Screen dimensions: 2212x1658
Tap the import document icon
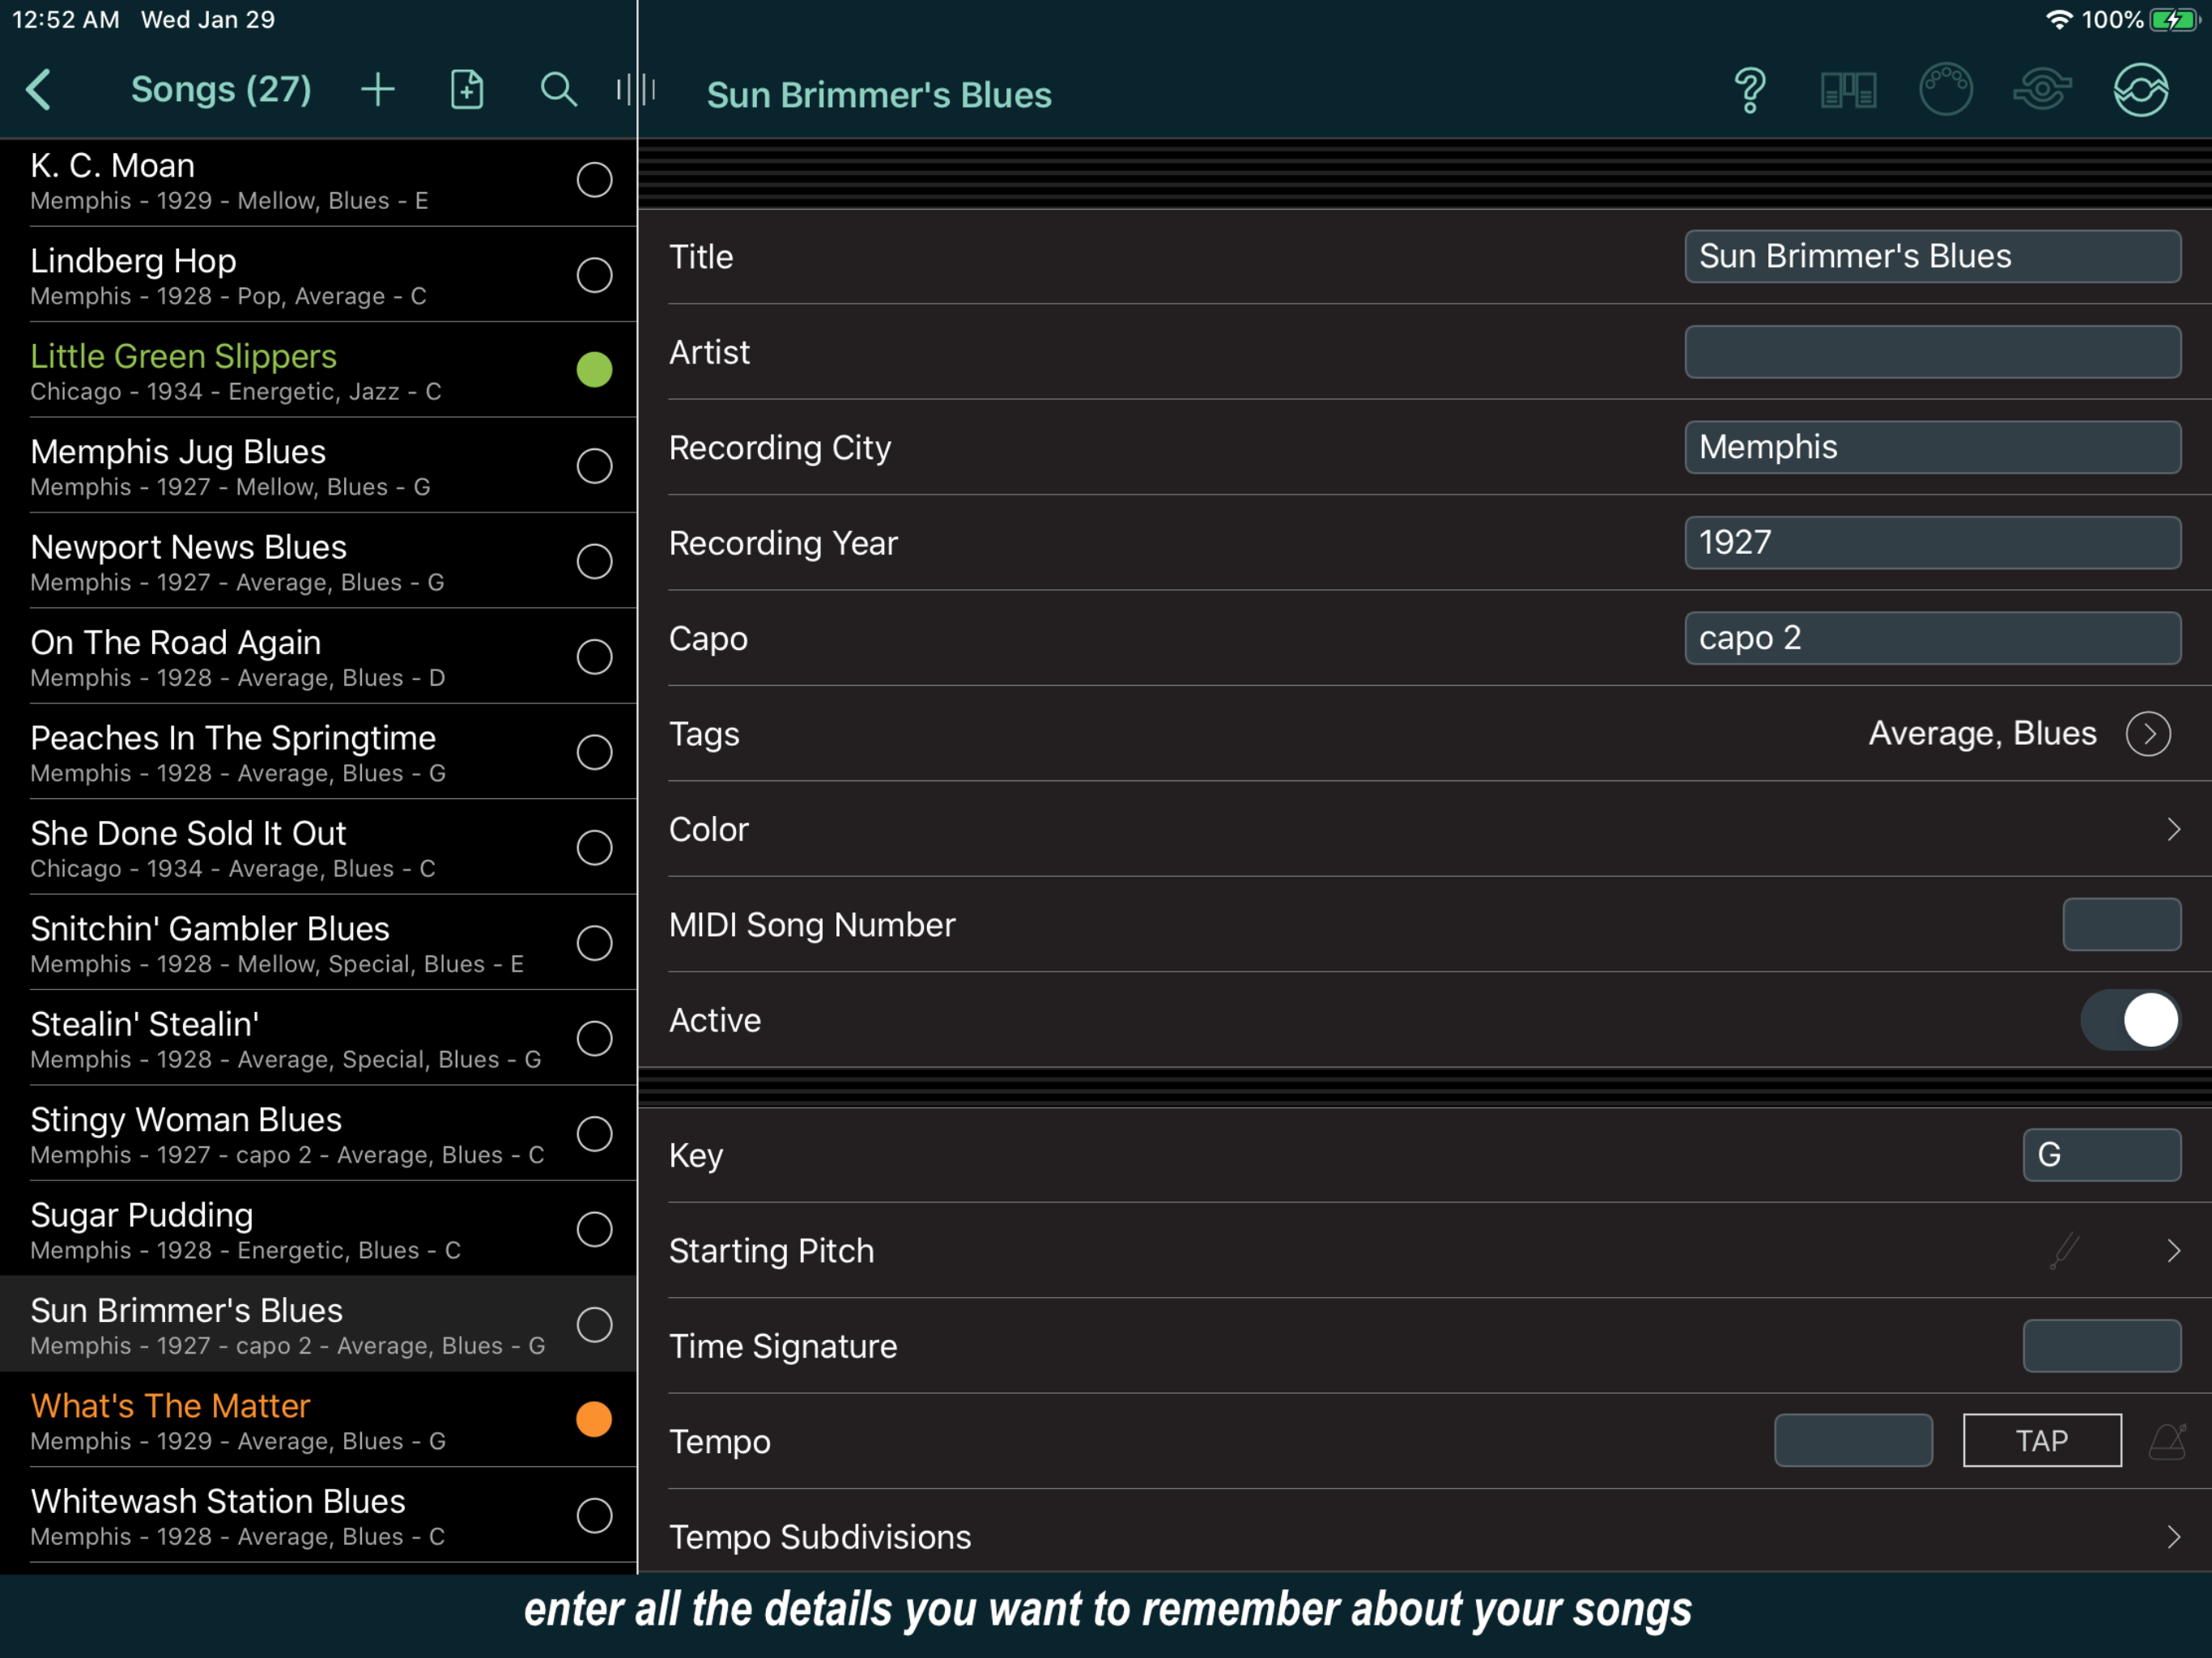(467, 90)
